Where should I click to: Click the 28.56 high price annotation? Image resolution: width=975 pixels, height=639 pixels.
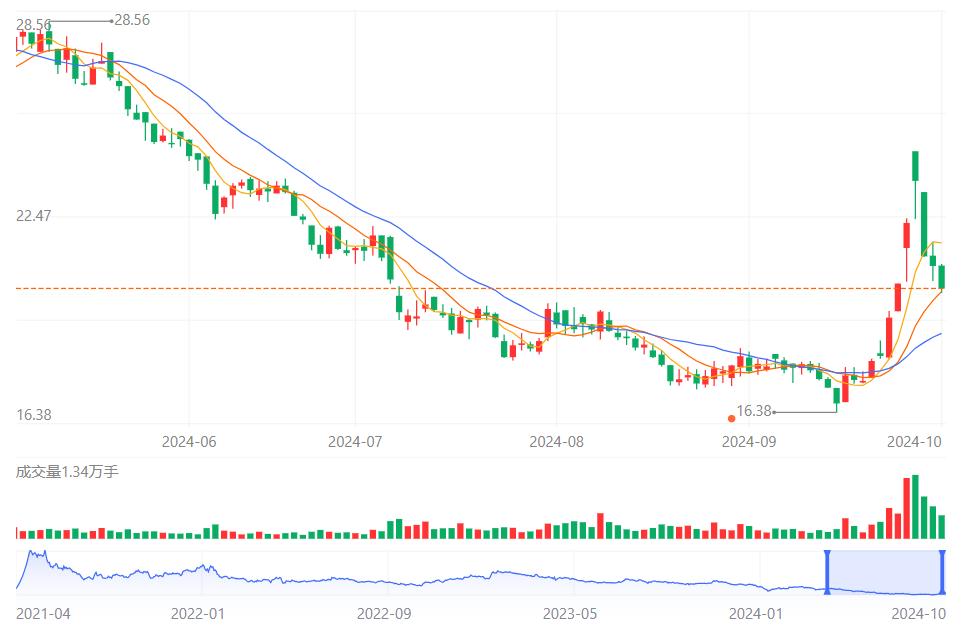coord(132,20)
